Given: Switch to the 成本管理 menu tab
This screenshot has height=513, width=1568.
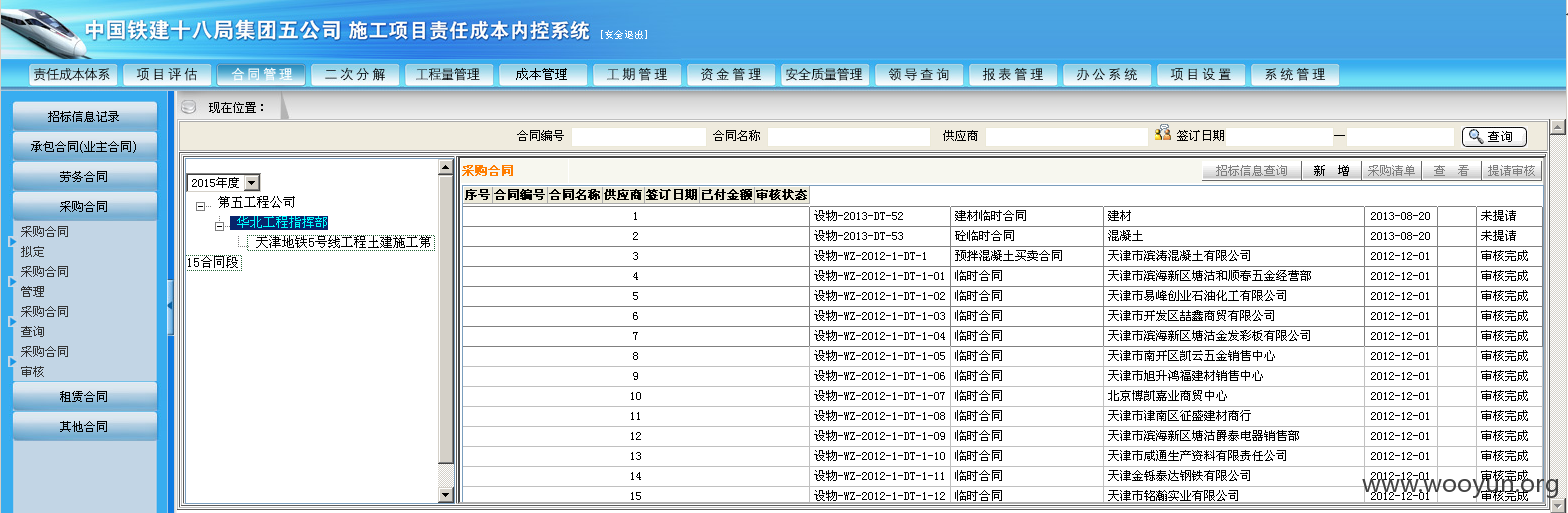Looking at the screenshot, I should tap(541, 74).
